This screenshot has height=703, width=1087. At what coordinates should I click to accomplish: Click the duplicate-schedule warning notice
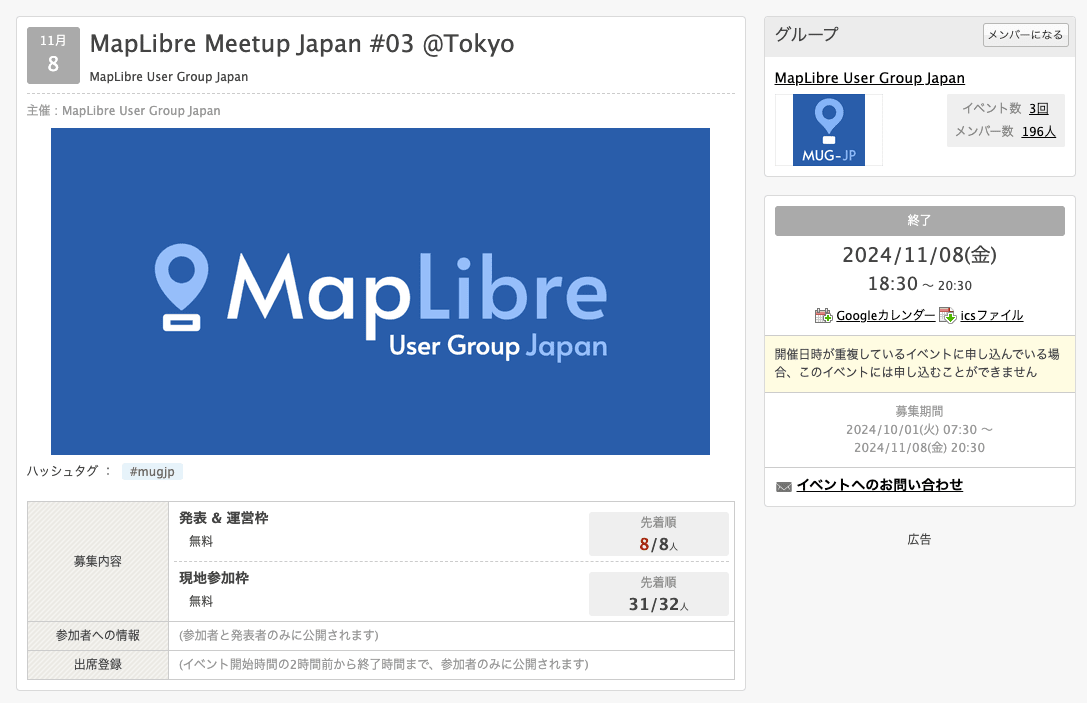coord(919,363)
